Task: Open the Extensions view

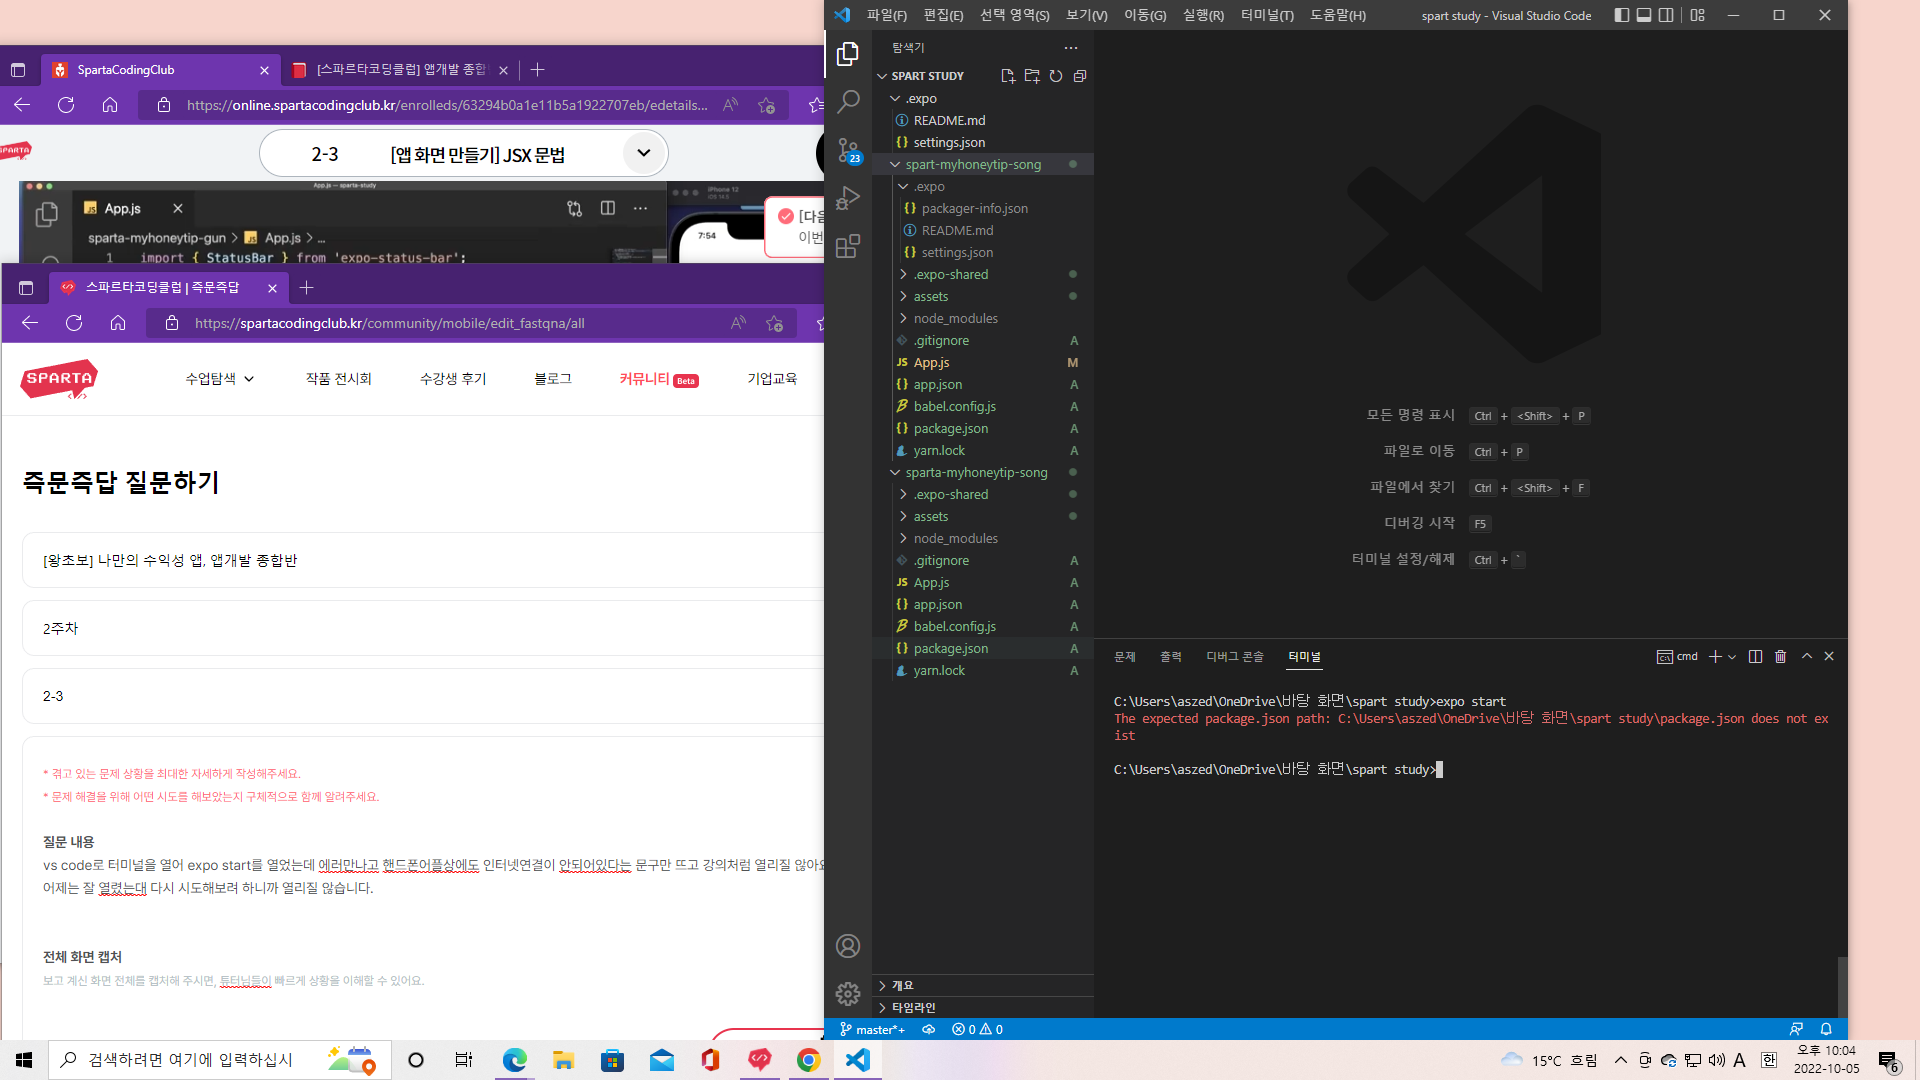Action: point(848,246)
